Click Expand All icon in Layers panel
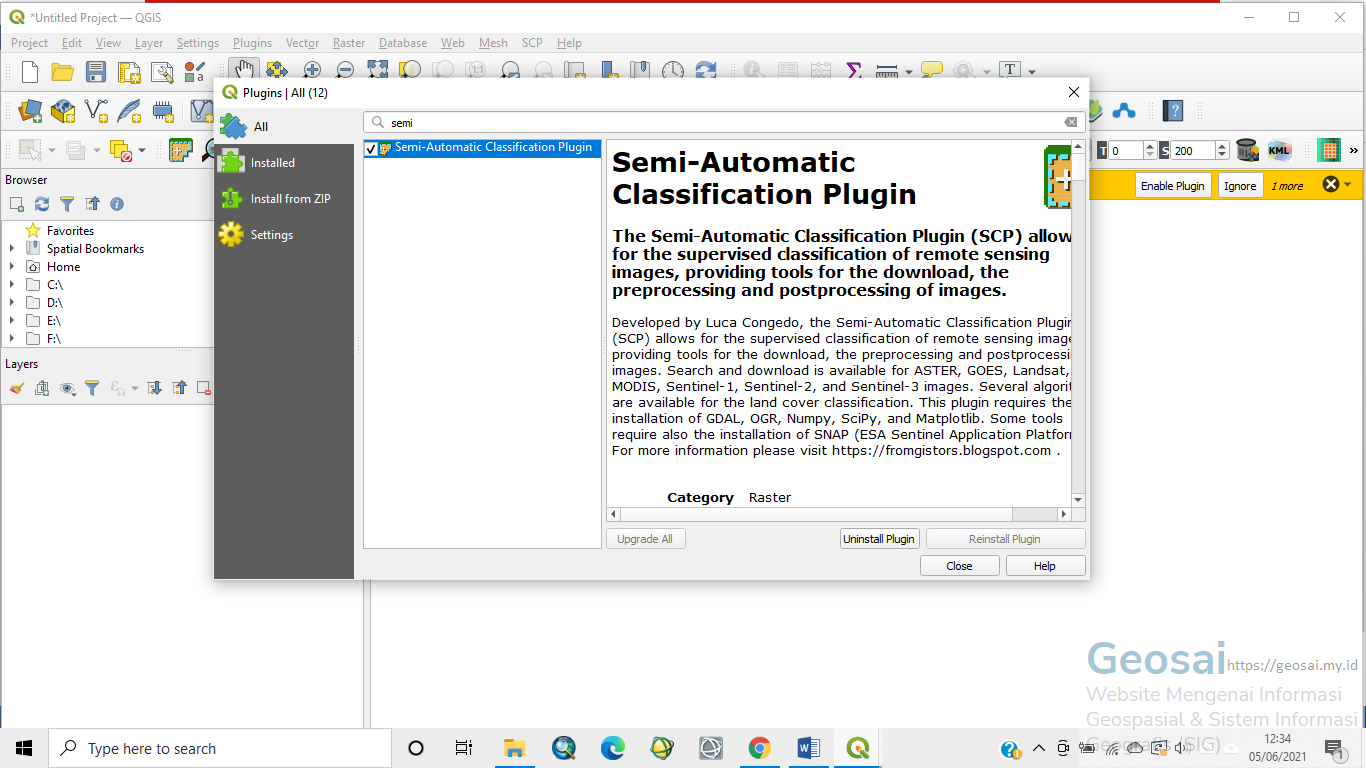Screen dimensions: 1366x768 [154, 388]
